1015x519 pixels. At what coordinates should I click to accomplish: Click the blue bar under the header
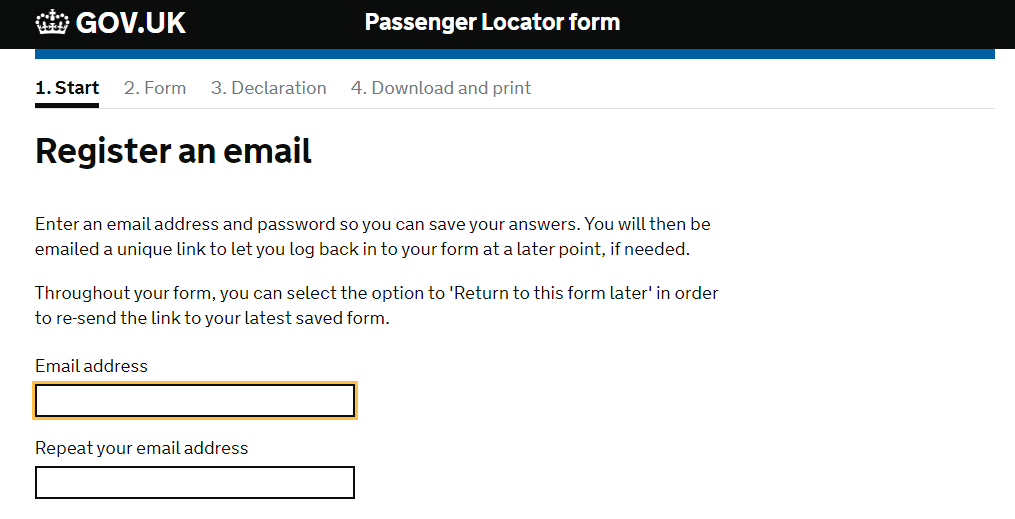click(514, 53)
